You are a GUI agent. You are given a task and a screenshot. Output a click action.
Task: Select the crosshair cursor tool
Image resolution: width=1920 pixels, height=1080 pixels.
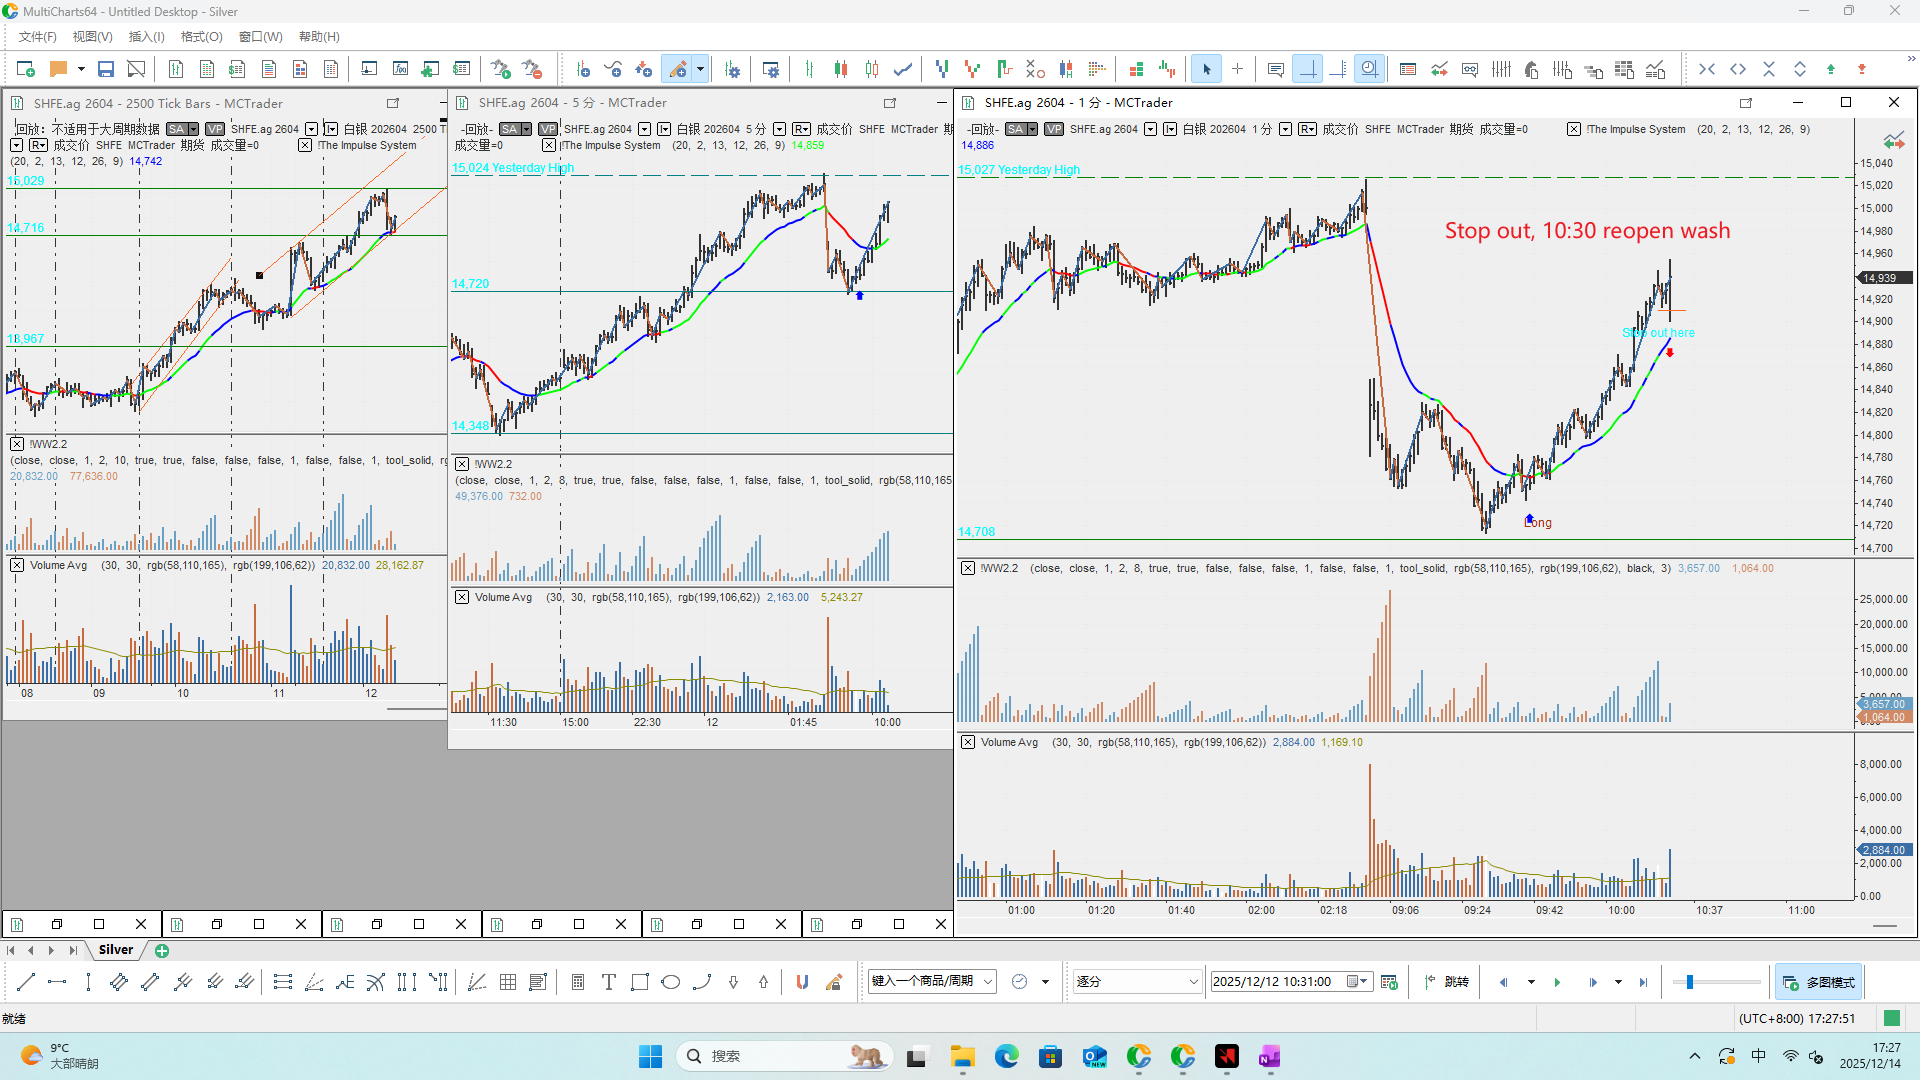pos(1237,69)
